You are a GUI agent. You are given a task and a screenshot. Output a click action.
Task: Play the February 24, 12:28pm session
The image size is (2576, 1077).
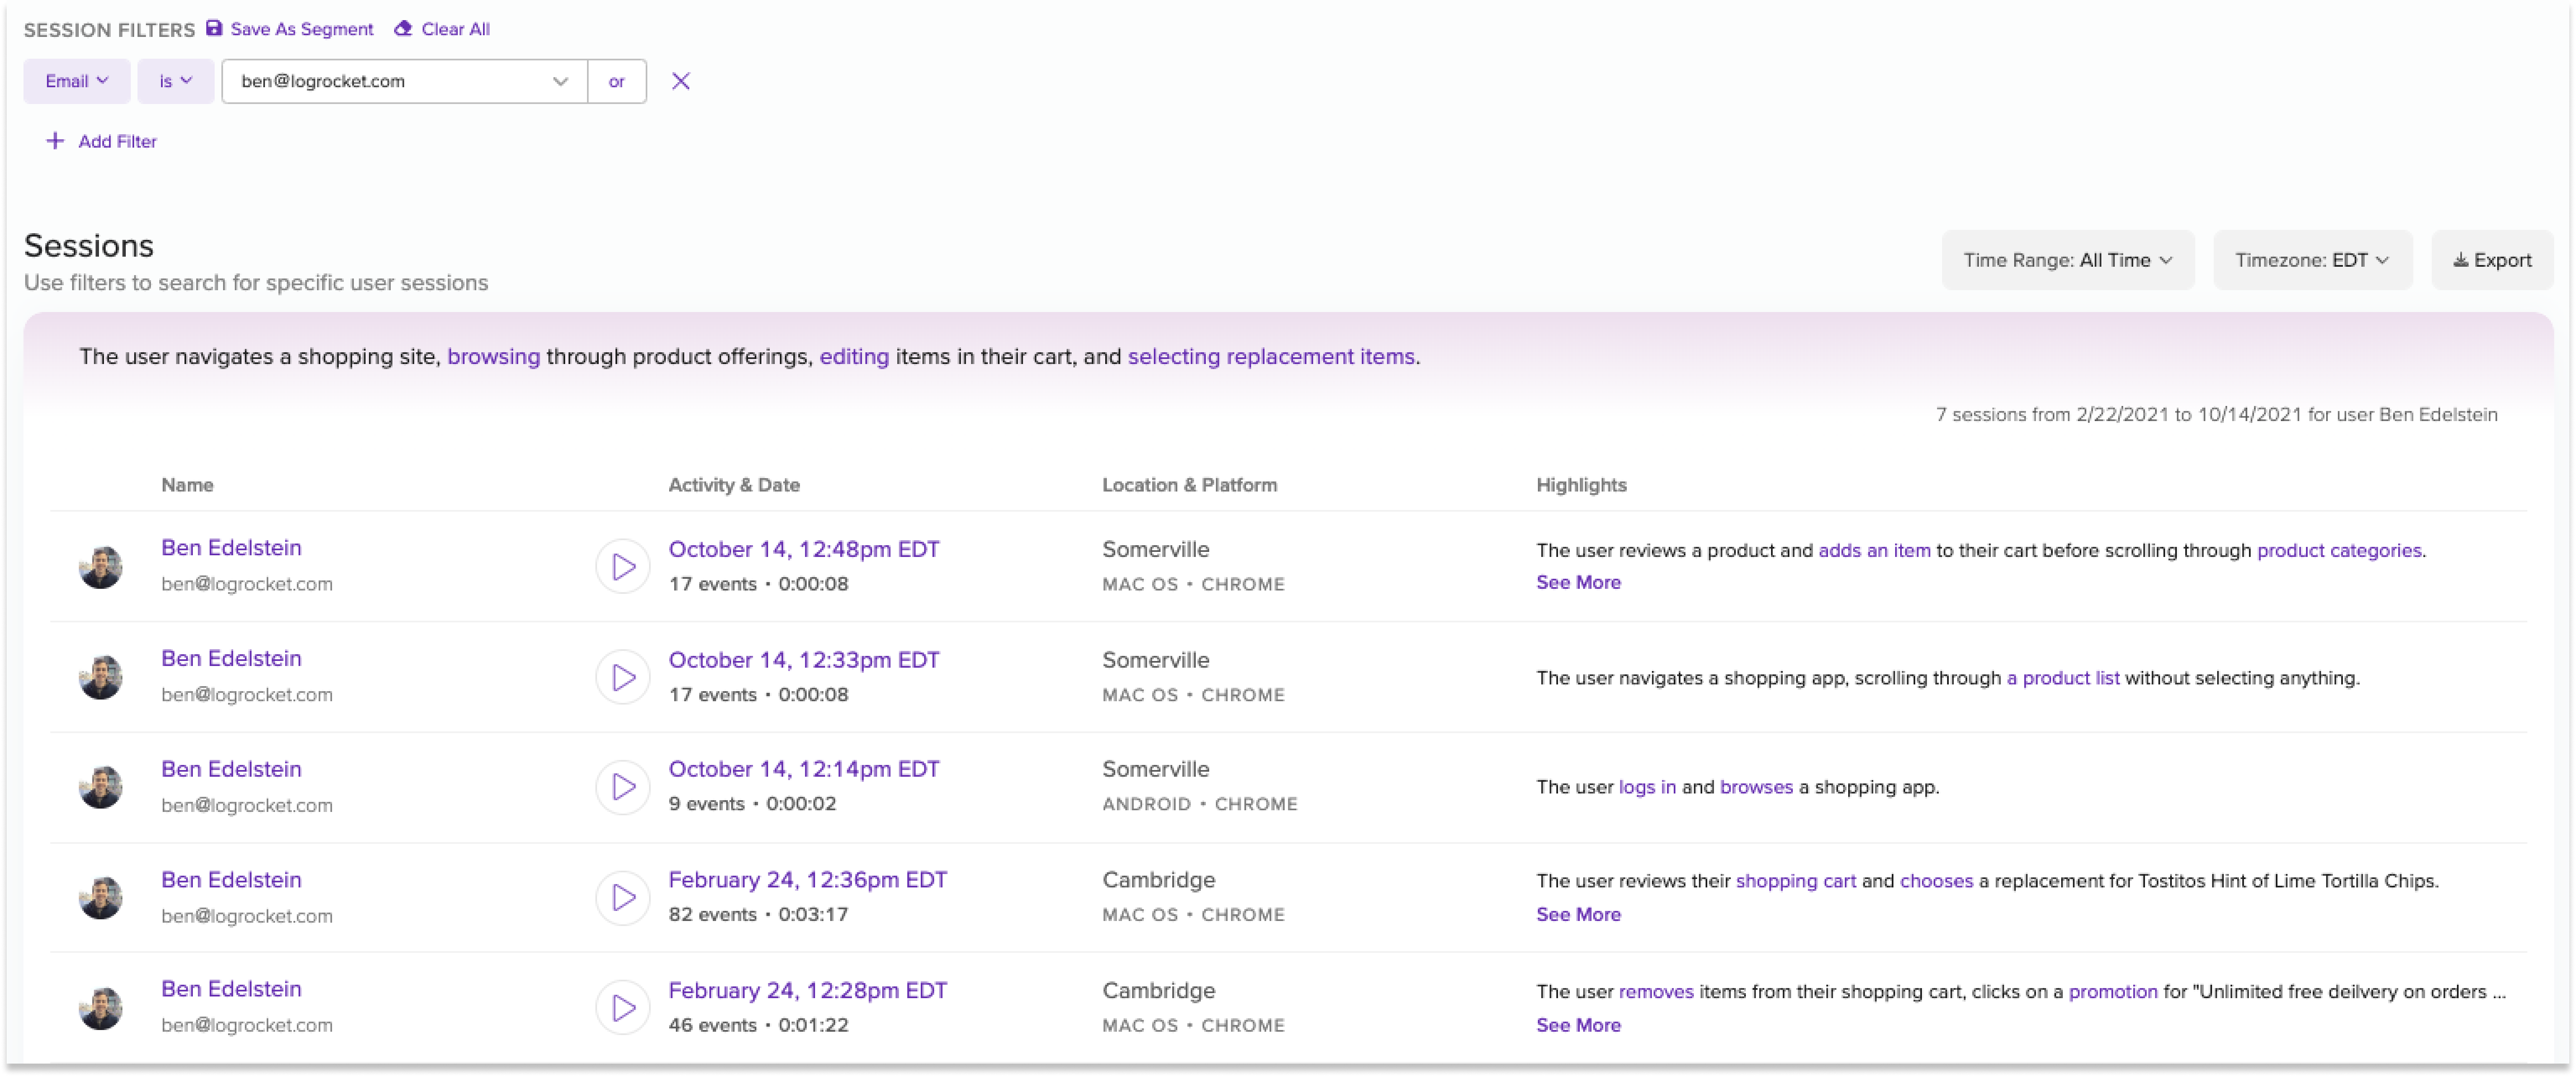[623, 1007]
